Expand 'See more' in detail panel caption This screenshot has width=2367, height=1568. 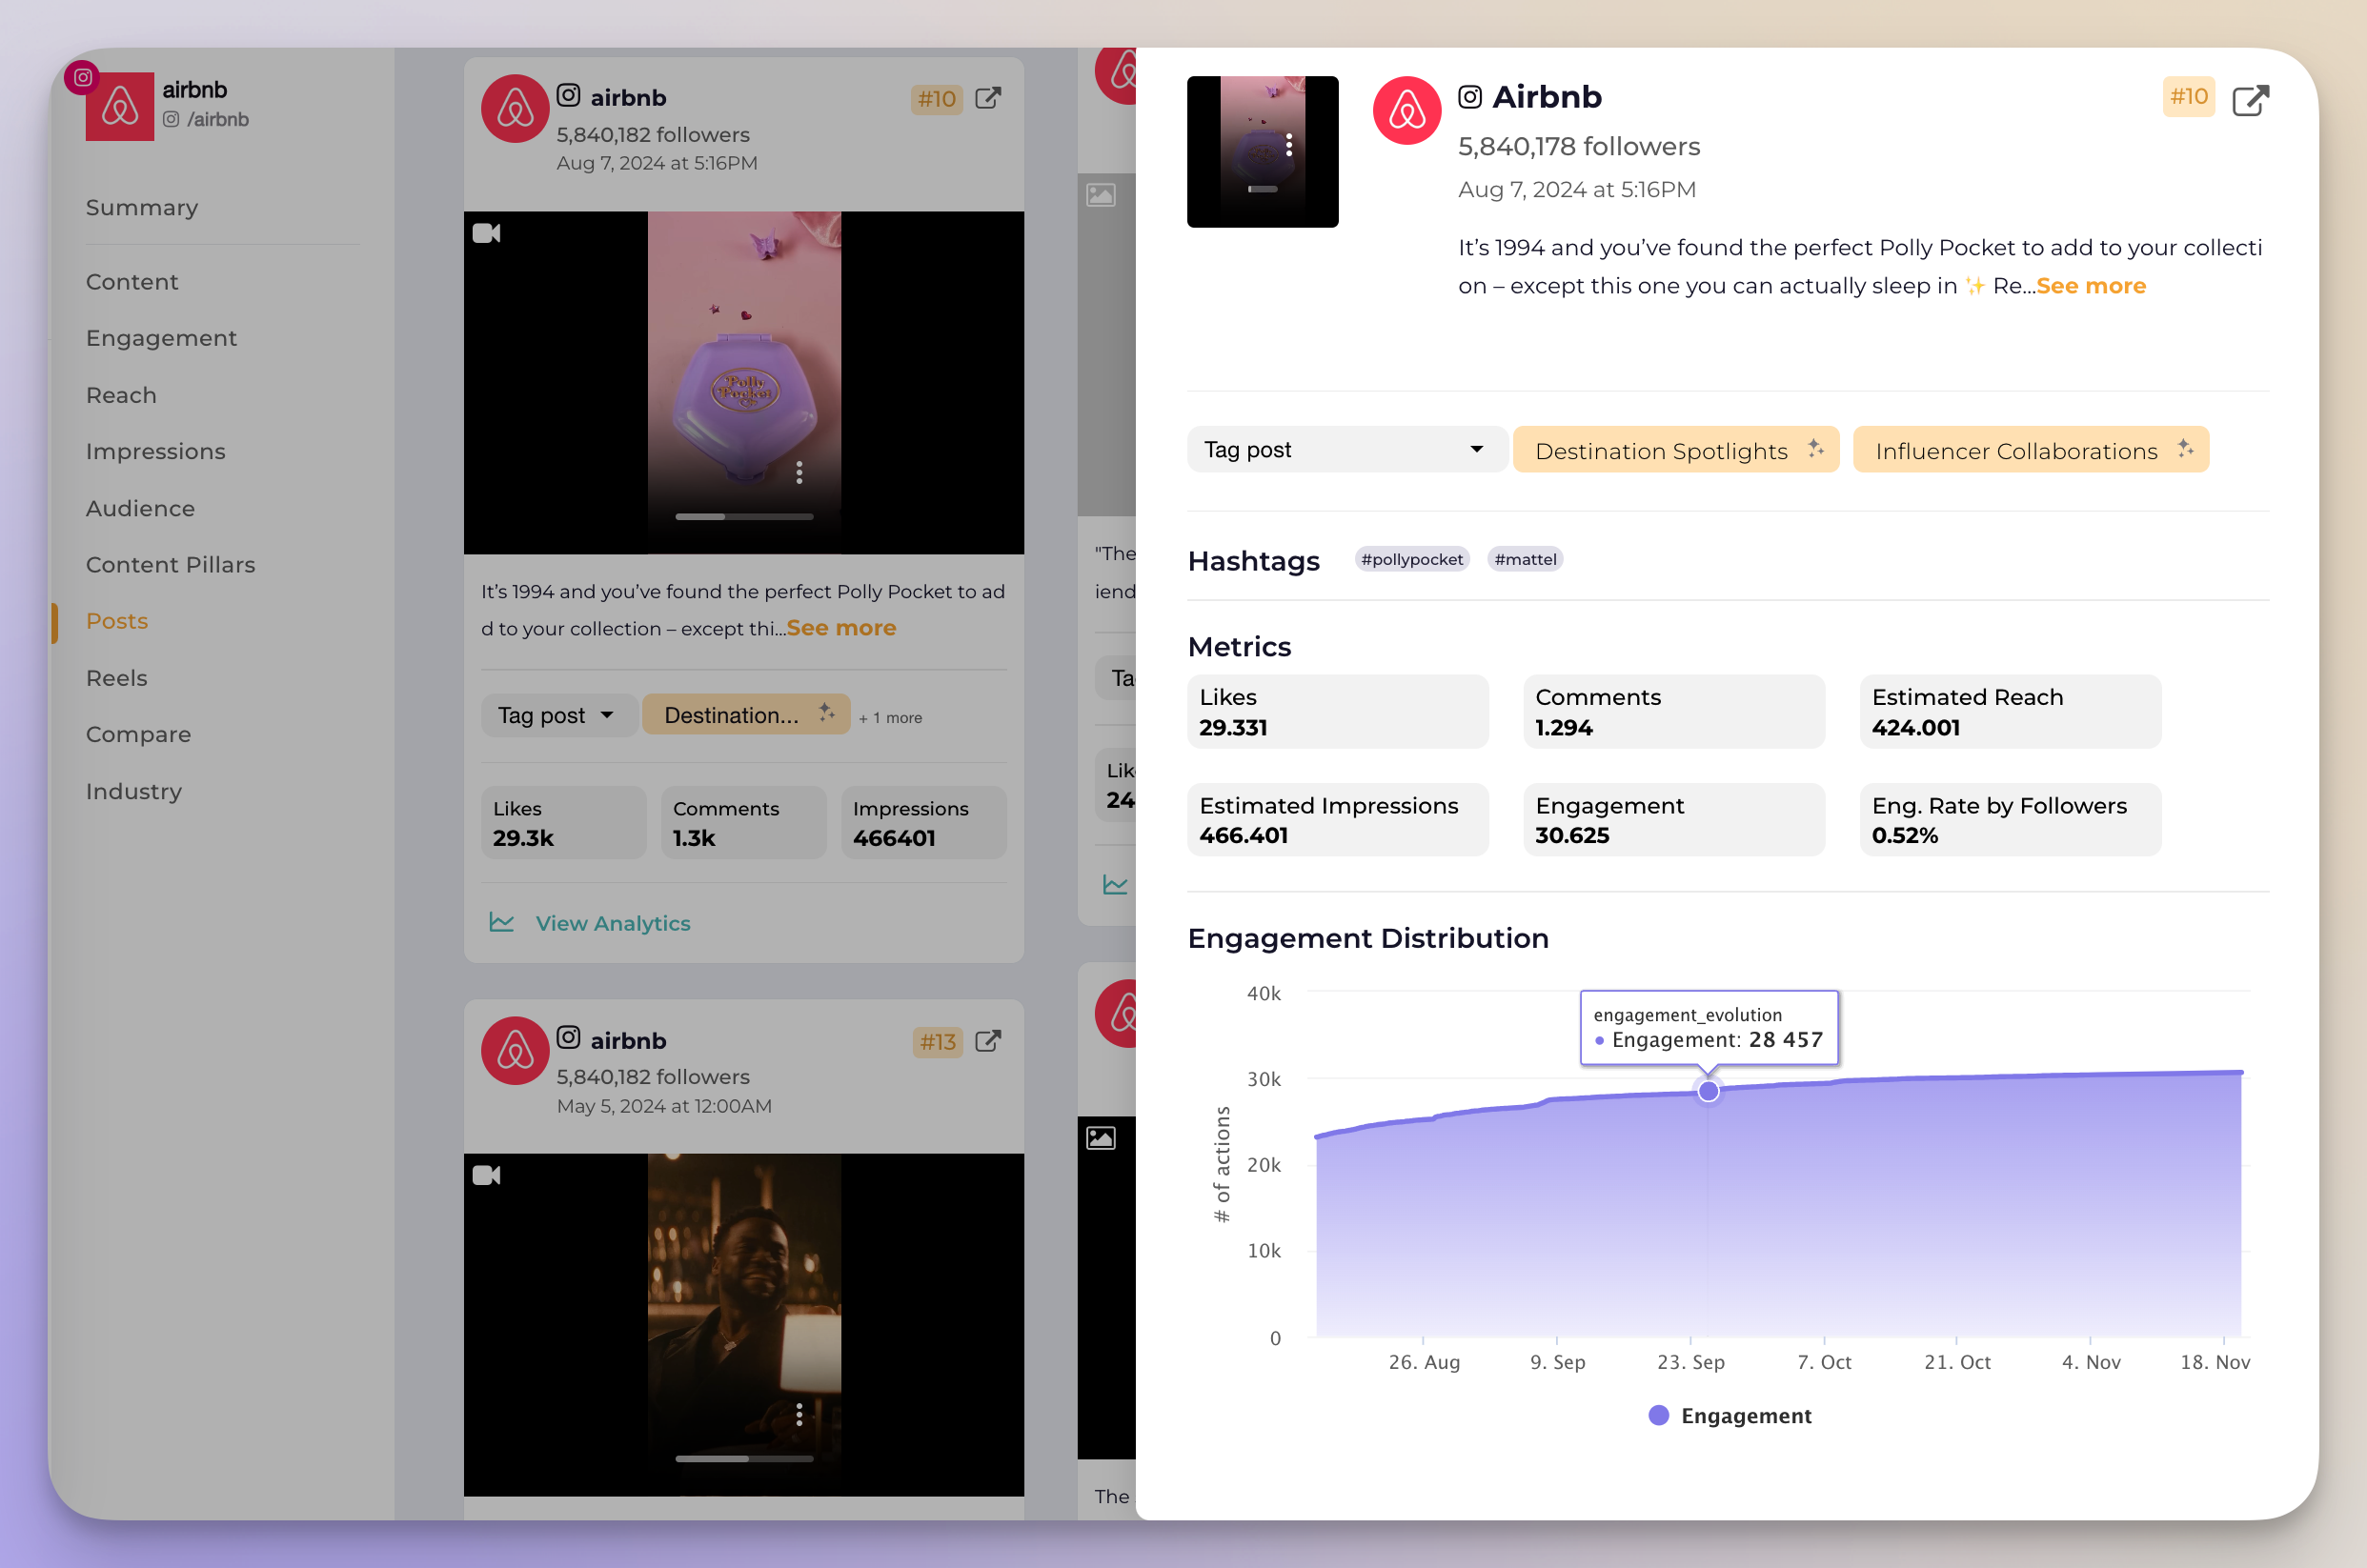coord(2091,286)
